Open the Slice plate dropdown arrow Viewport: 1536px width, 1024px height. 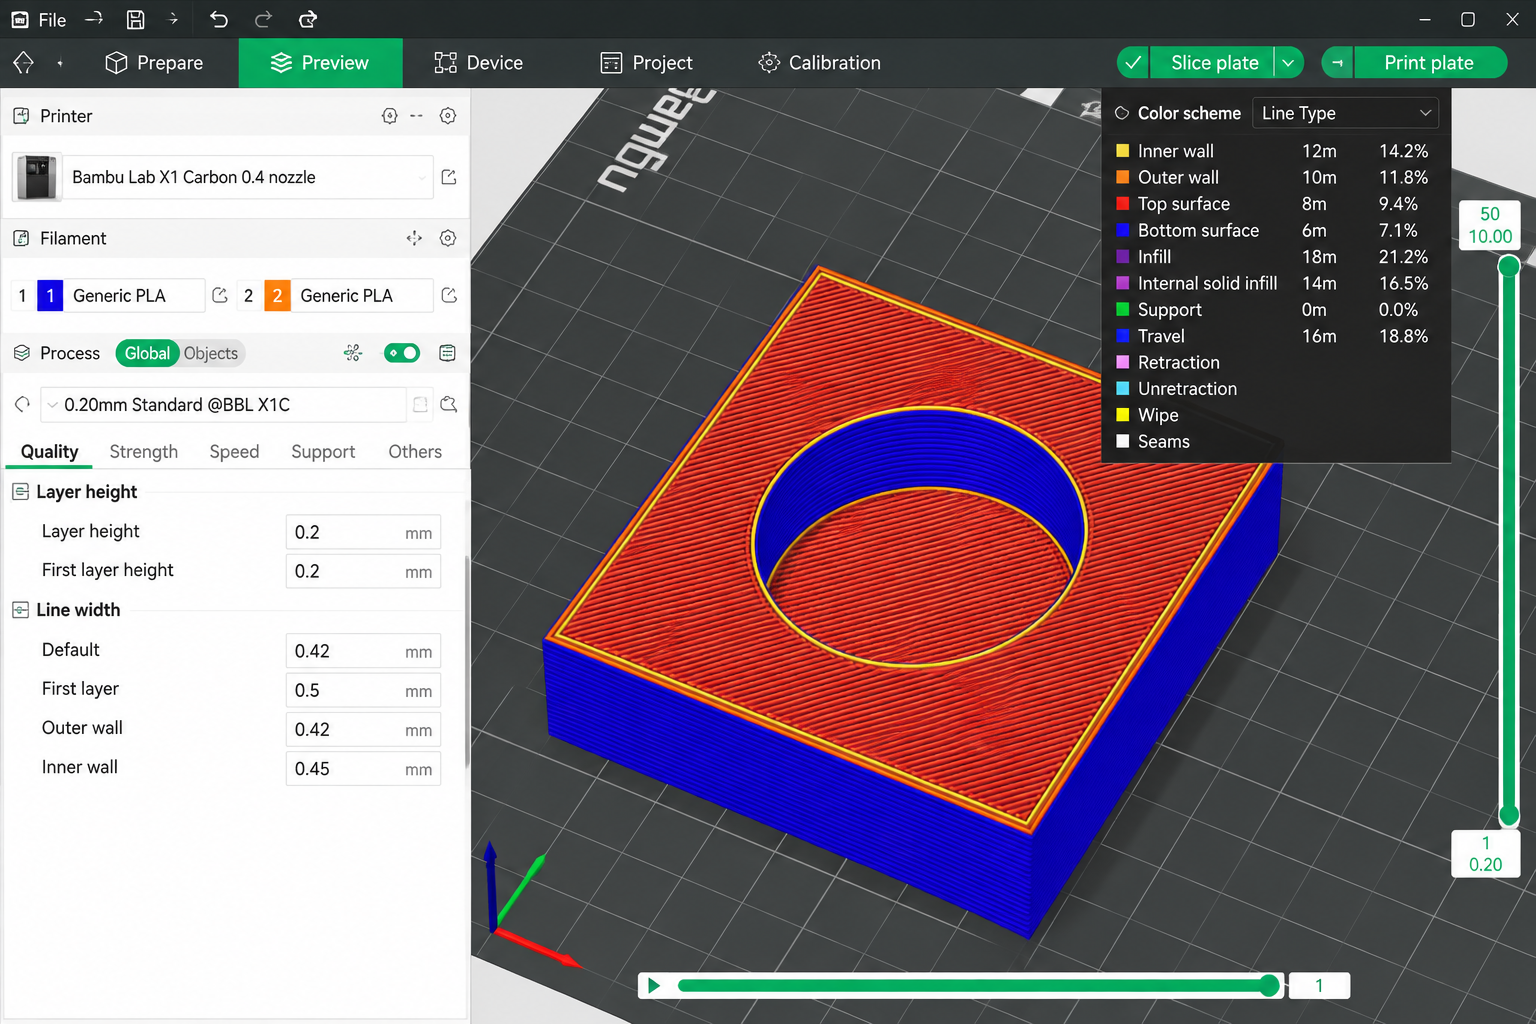(1289, 63)
